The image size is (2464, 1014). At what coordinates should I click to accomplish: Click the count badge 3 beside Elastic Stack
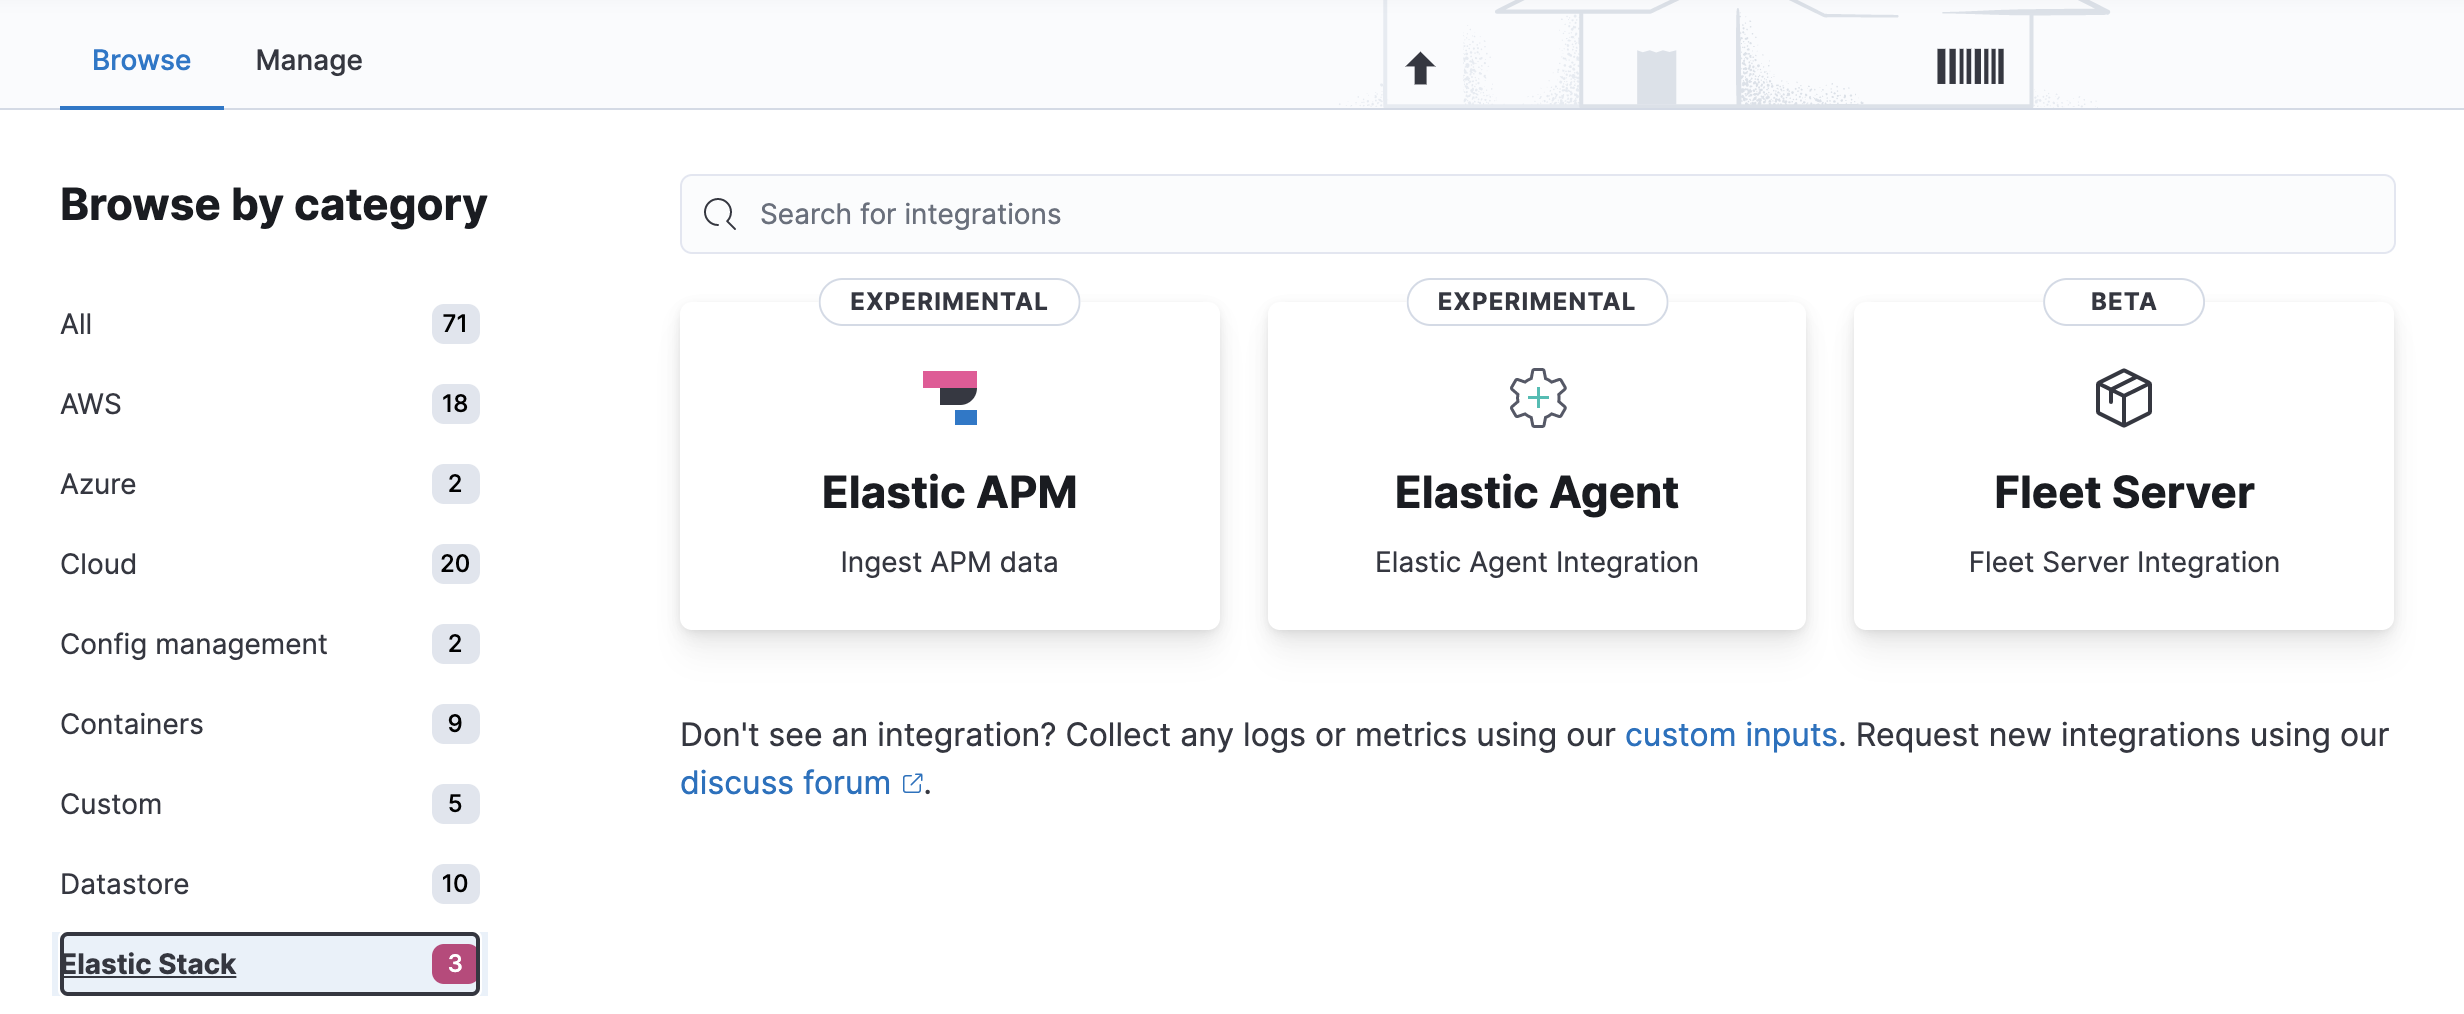[x=455, y=964]
